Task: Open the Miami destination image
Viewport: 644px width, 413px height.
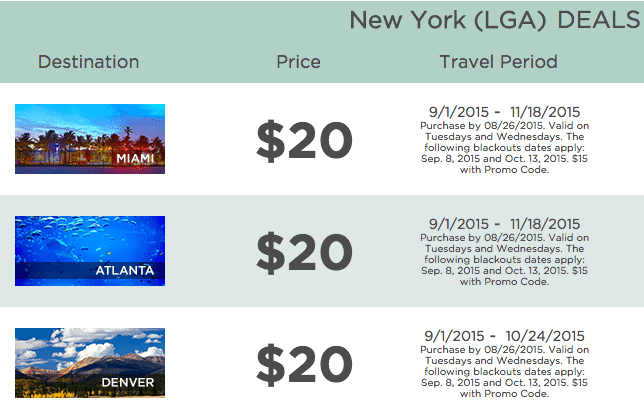Action: 90,139
